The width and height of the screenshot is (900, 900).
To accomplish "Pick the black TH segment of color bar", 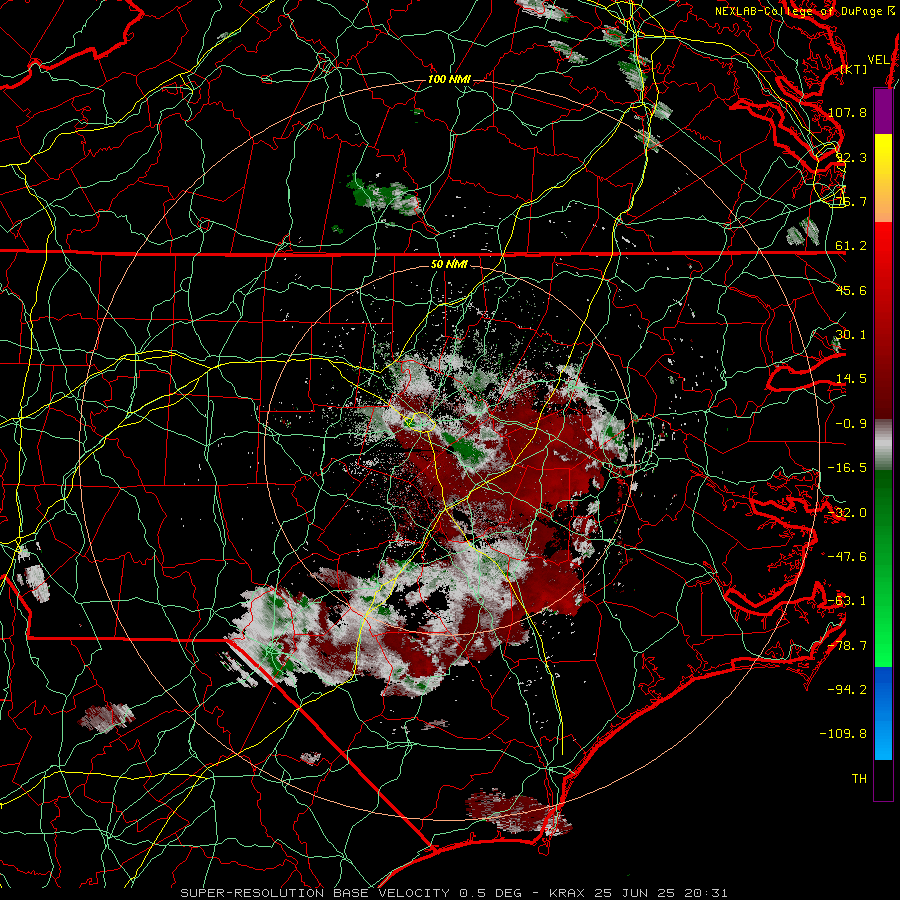I will pos(883,779).
